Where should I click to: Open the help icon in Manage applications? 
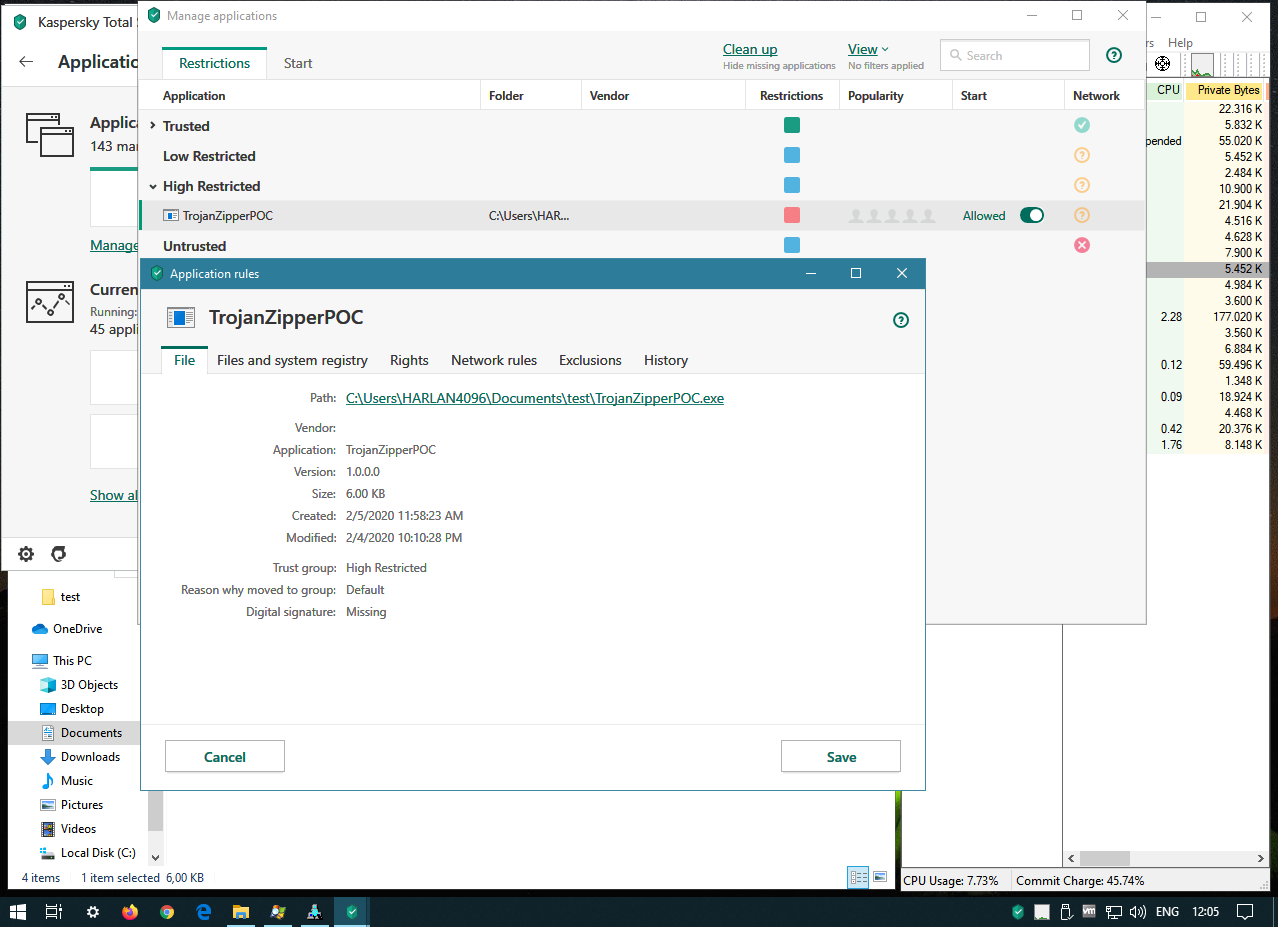[1114, 55]
